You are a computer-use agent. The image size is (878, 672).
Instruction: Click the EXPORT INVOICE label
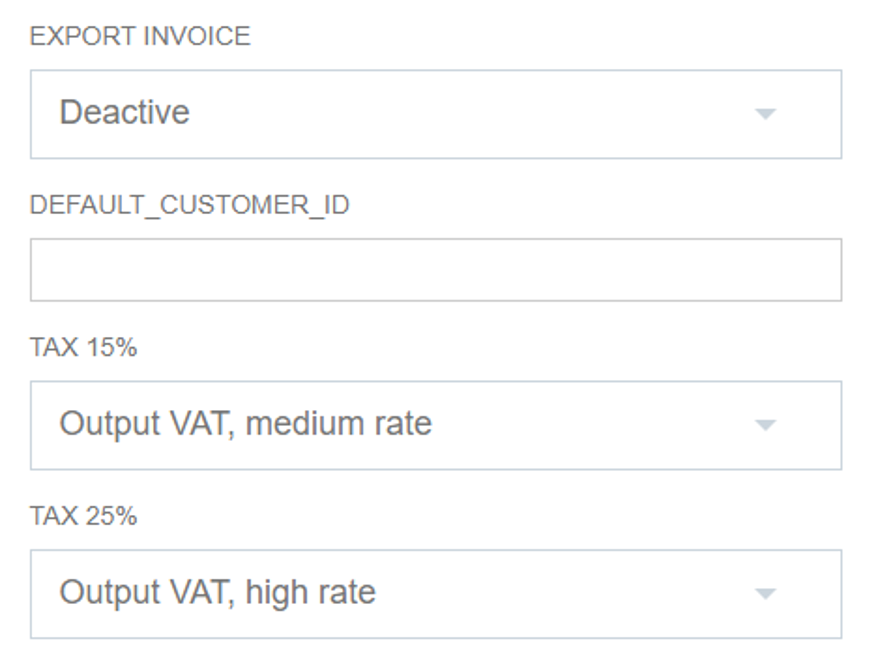point(140,37)
